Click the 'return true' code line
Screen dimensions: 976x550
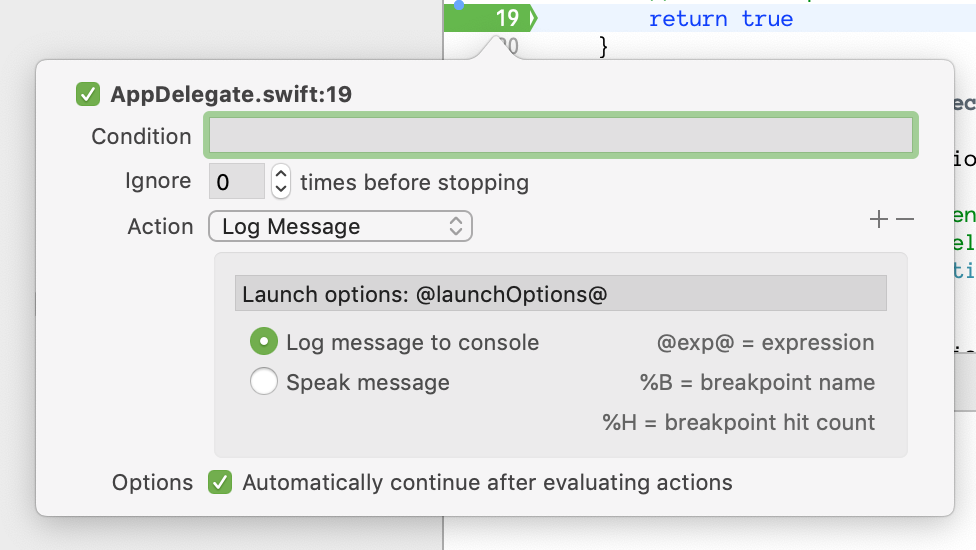[720, 18]
